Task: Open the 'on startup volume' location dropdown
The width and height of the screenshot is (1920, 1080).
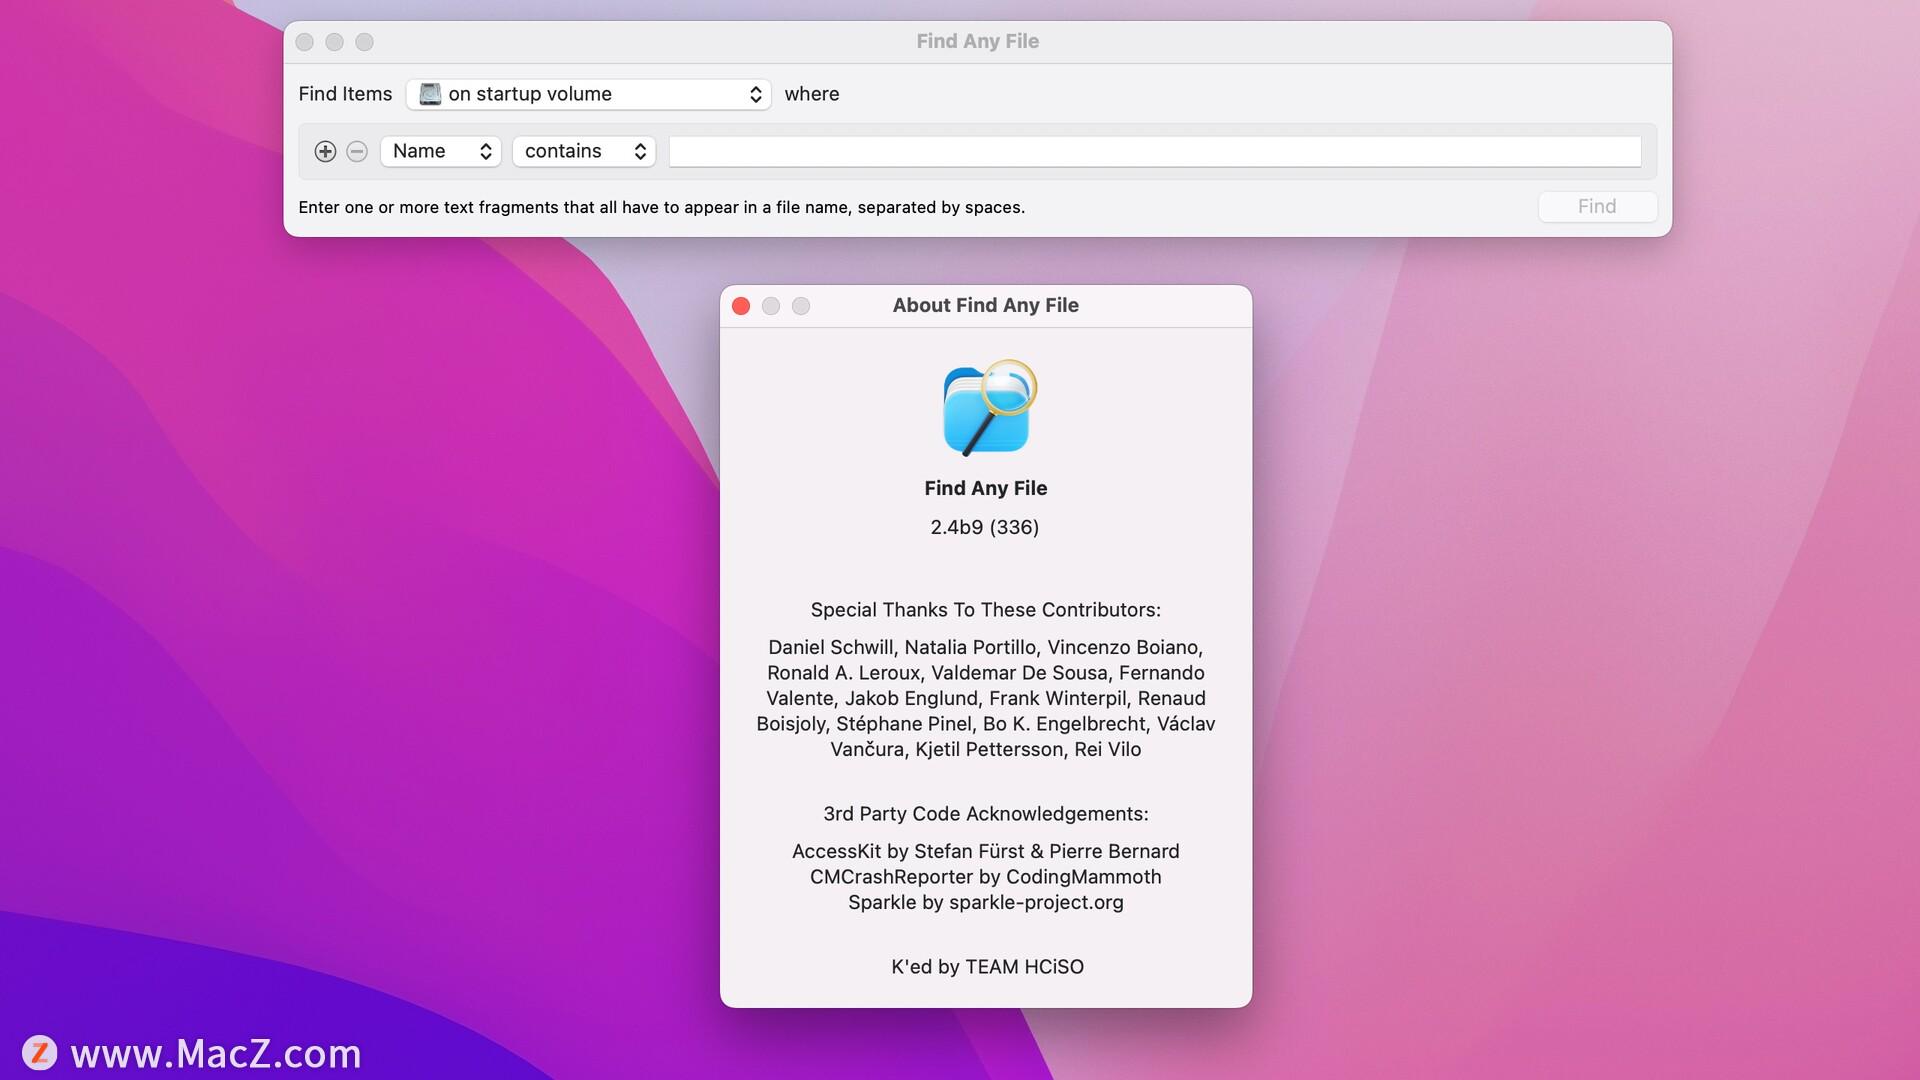Action: click(588, 94)
